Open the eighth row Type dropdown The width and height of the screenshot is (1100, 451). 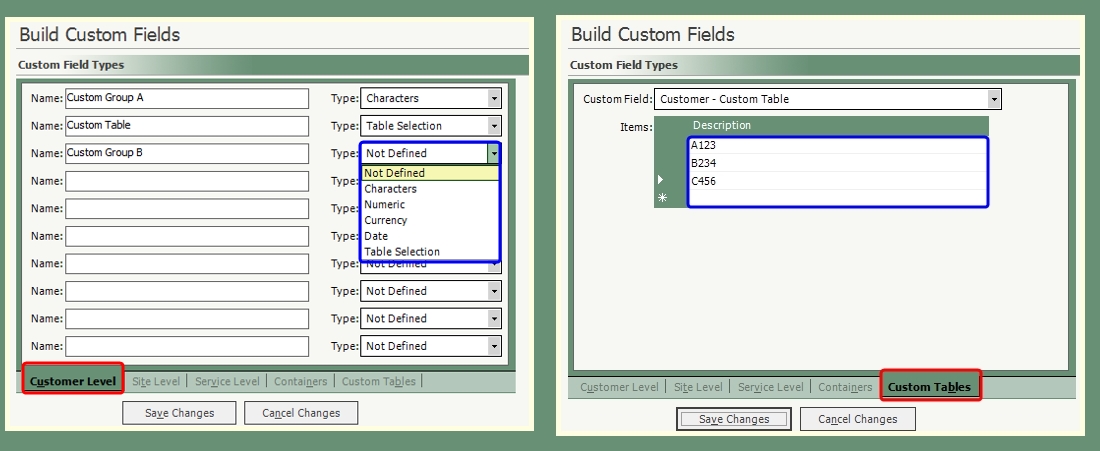click(x=494, y=291)
